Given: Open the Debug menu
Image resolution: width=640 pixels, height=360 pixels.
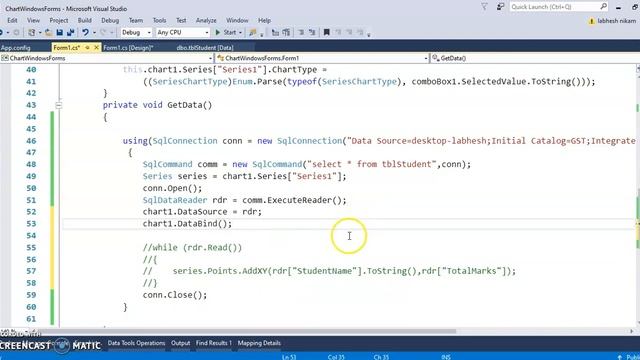Looking at the screenshot, I should (x=110, y=20).
